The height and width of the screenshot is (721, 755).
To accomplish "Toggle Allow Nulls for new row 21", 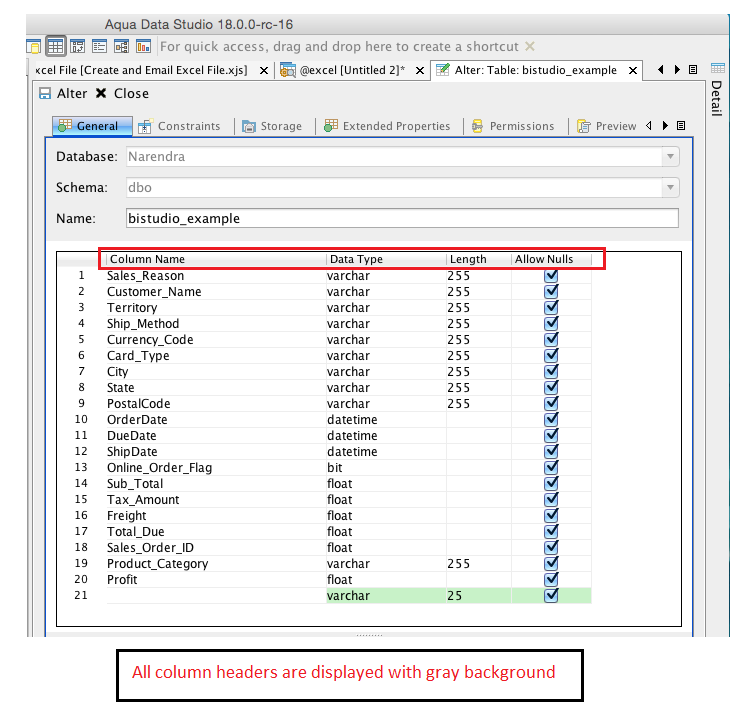I will pyautogui.click(x=551, y=595).
